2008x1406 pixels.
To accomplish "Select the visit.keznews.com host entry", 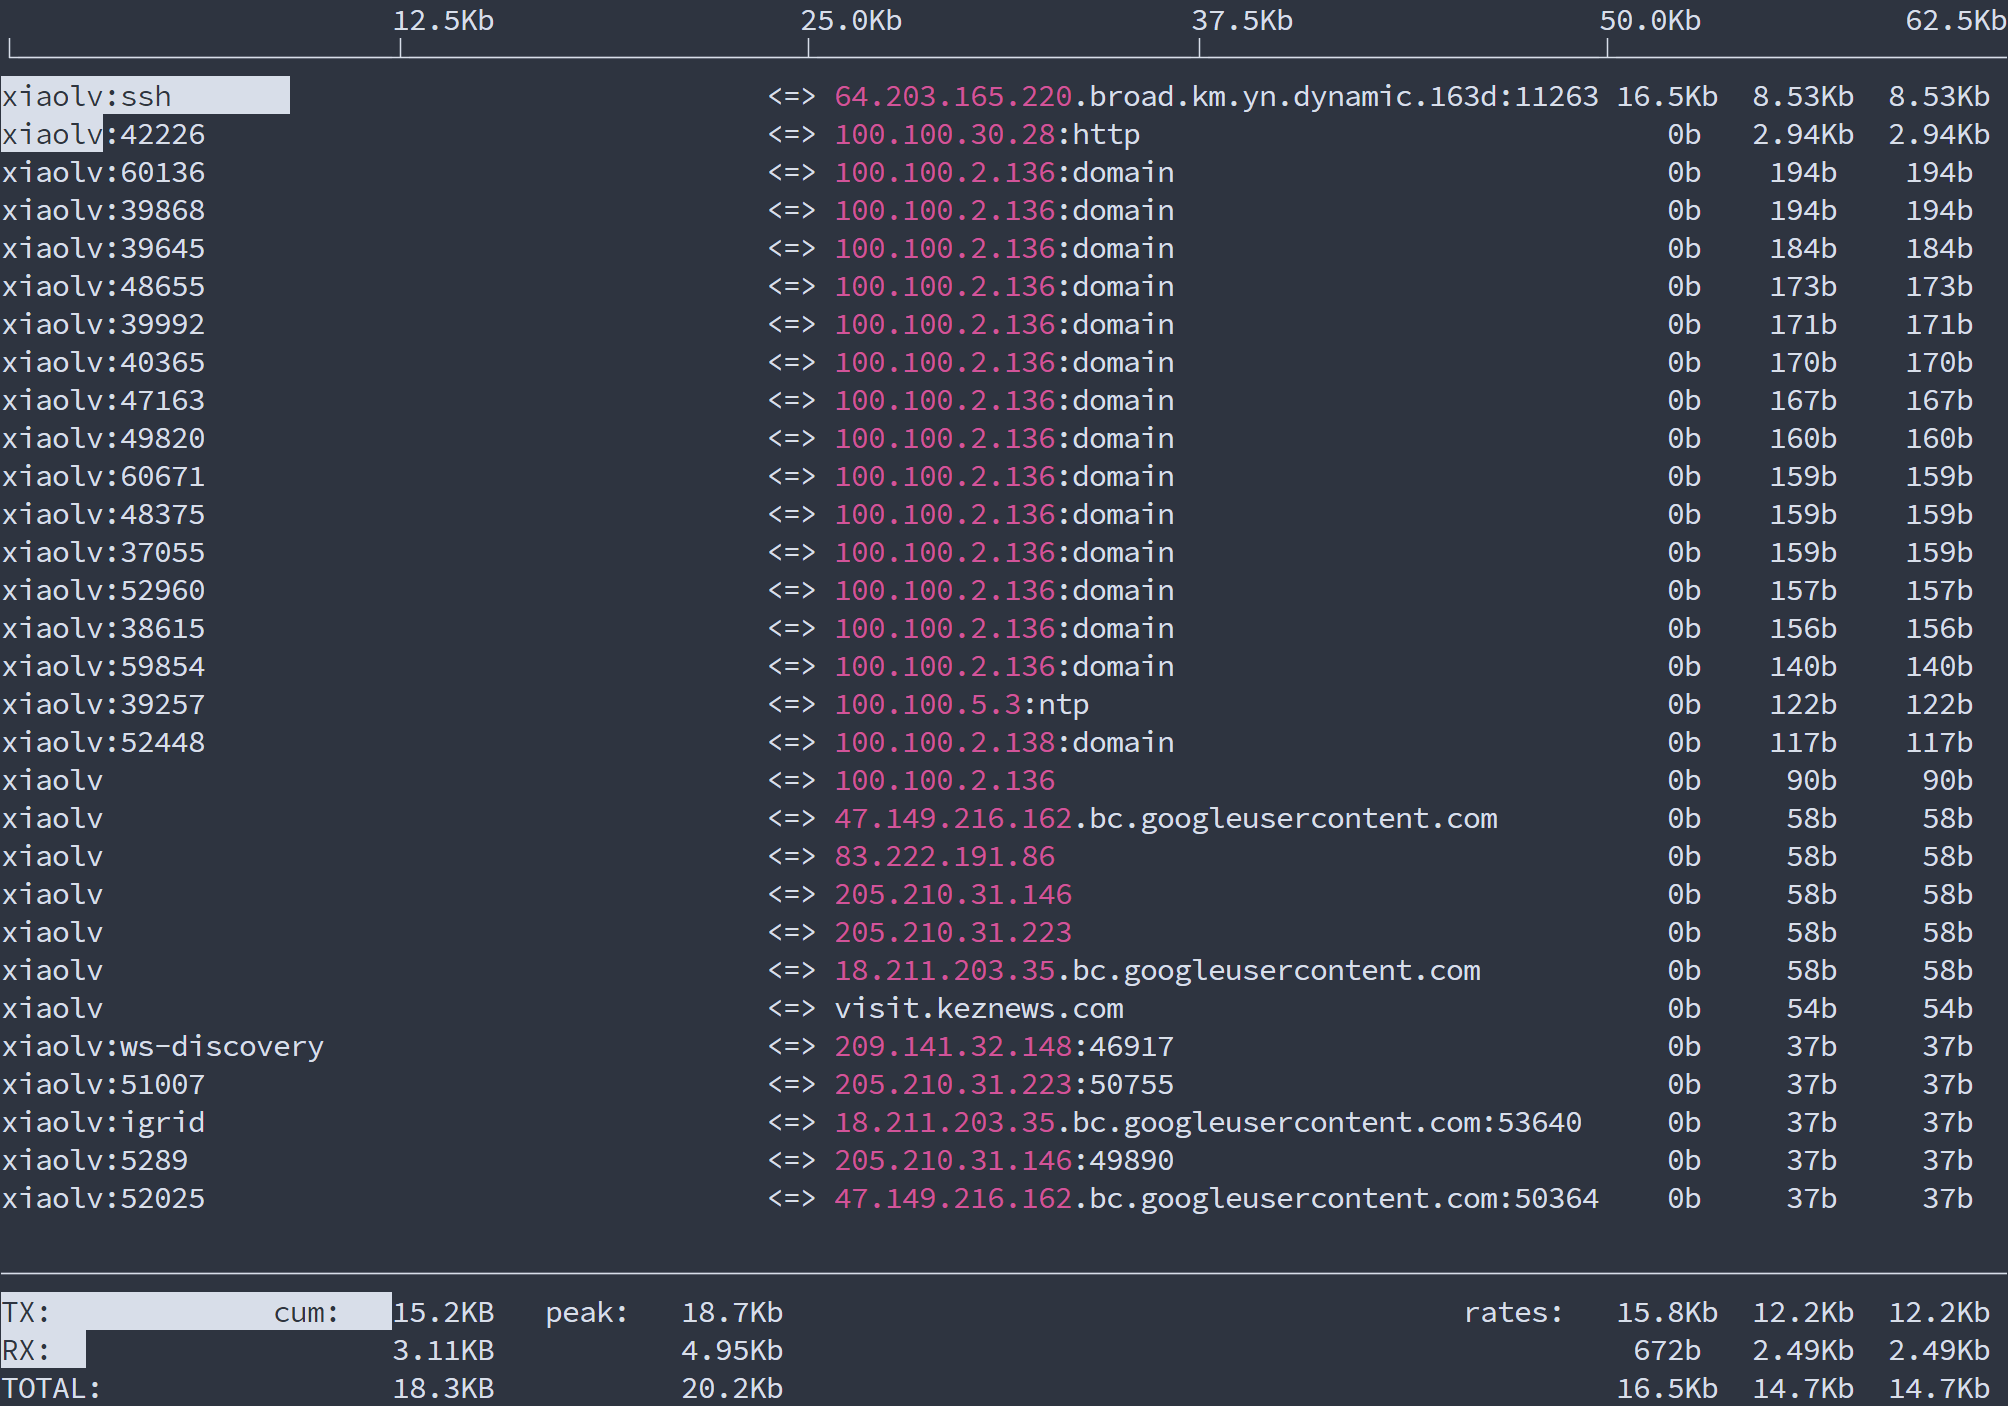I will [979, 1008].
